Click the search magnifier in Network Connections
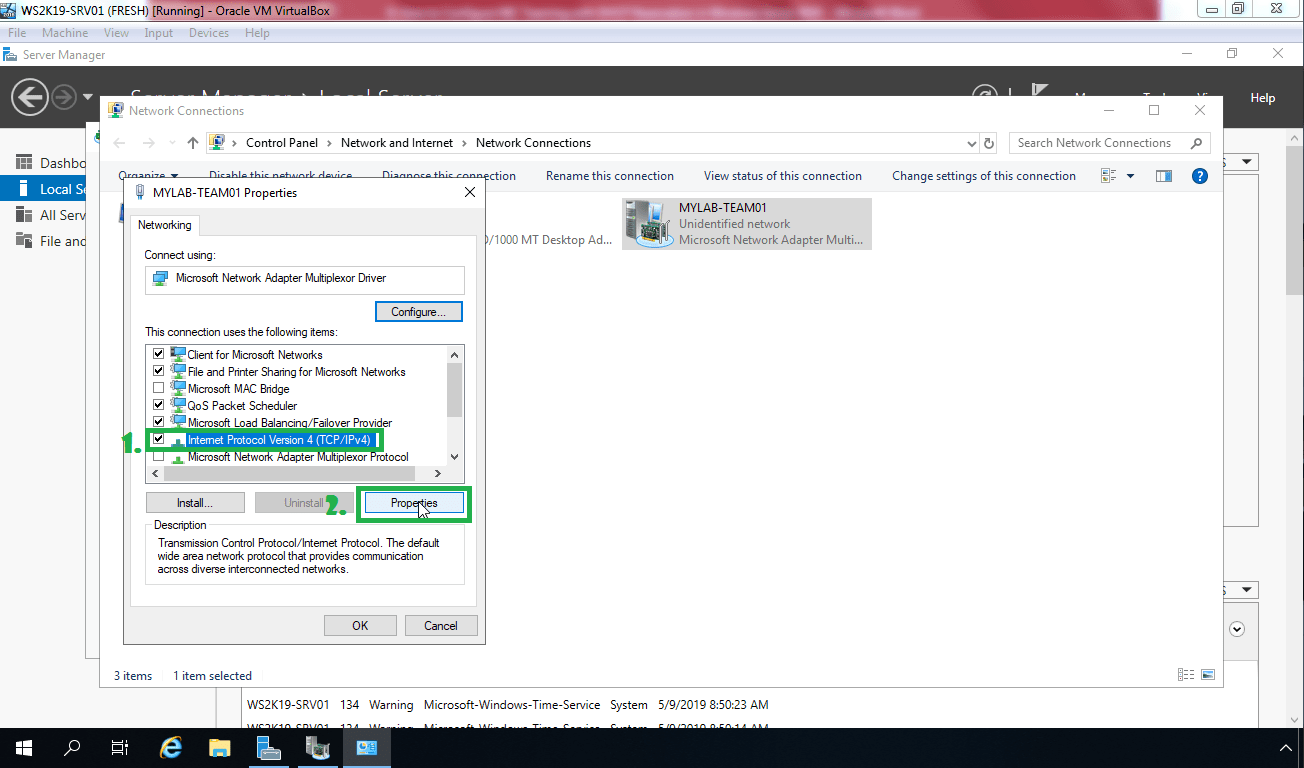Screen dimensions: 1304x768 point(1196,143)
